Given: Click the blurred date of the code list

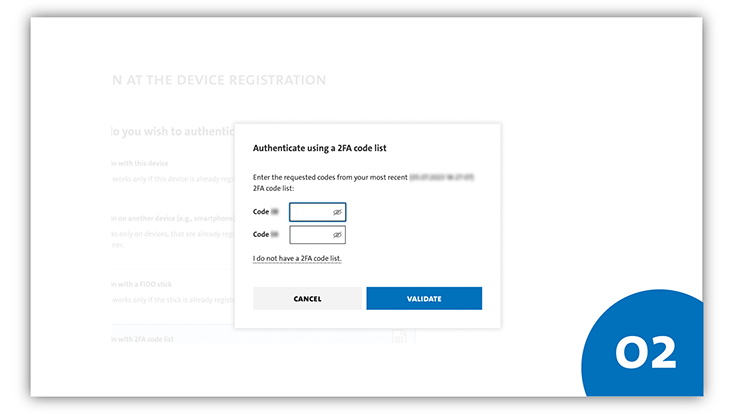Looking at the screenshot, I should (x=441, y=176).
